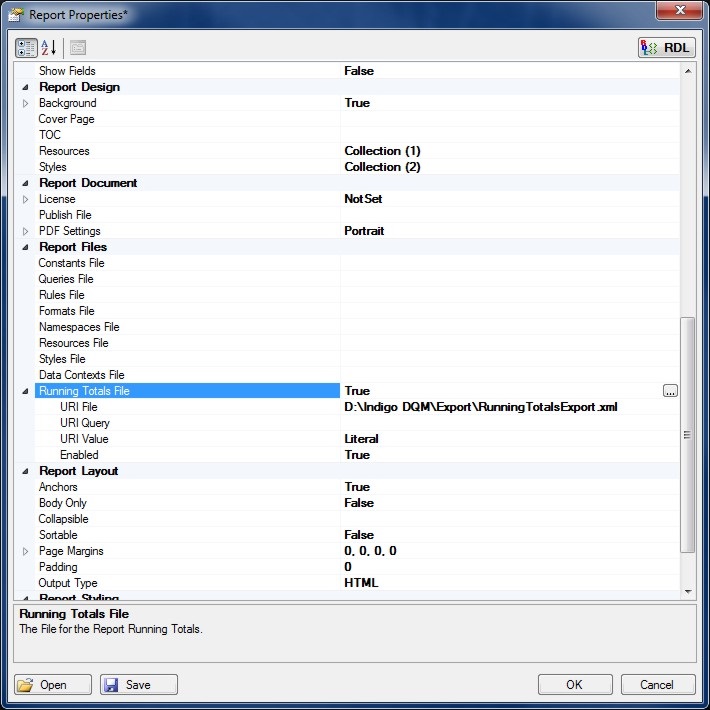This screenshot has width=710, height=710.
Task: Expand the PDF Settings property
Action: (x=26, y=231)
